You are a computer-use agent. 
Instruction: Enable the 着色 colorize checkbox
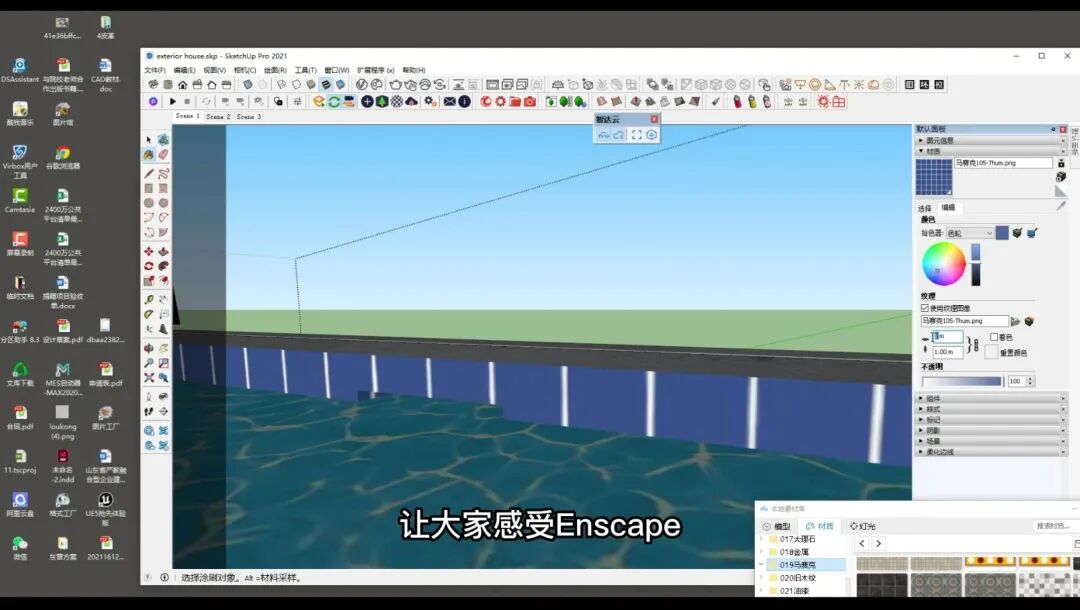point(992,337)
